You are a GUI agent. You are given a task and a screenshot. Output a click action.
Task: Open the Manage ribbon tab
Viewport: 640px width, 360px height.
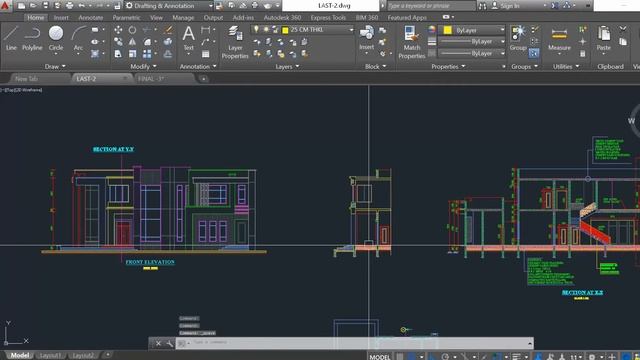(183, 18)
